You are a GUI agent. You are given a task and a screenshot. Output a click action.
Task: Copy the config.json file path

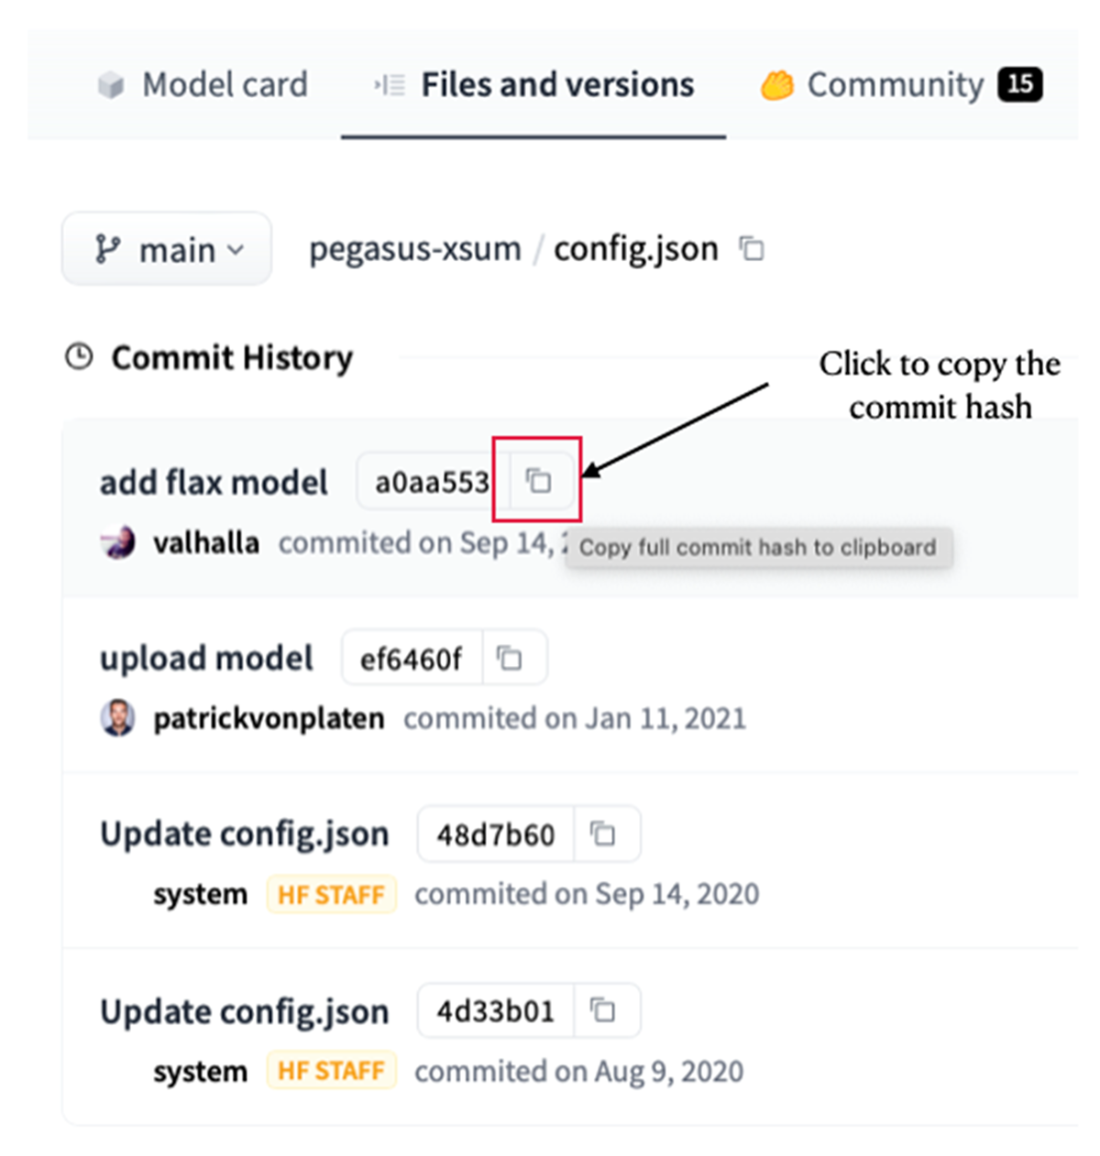(751, 248)
